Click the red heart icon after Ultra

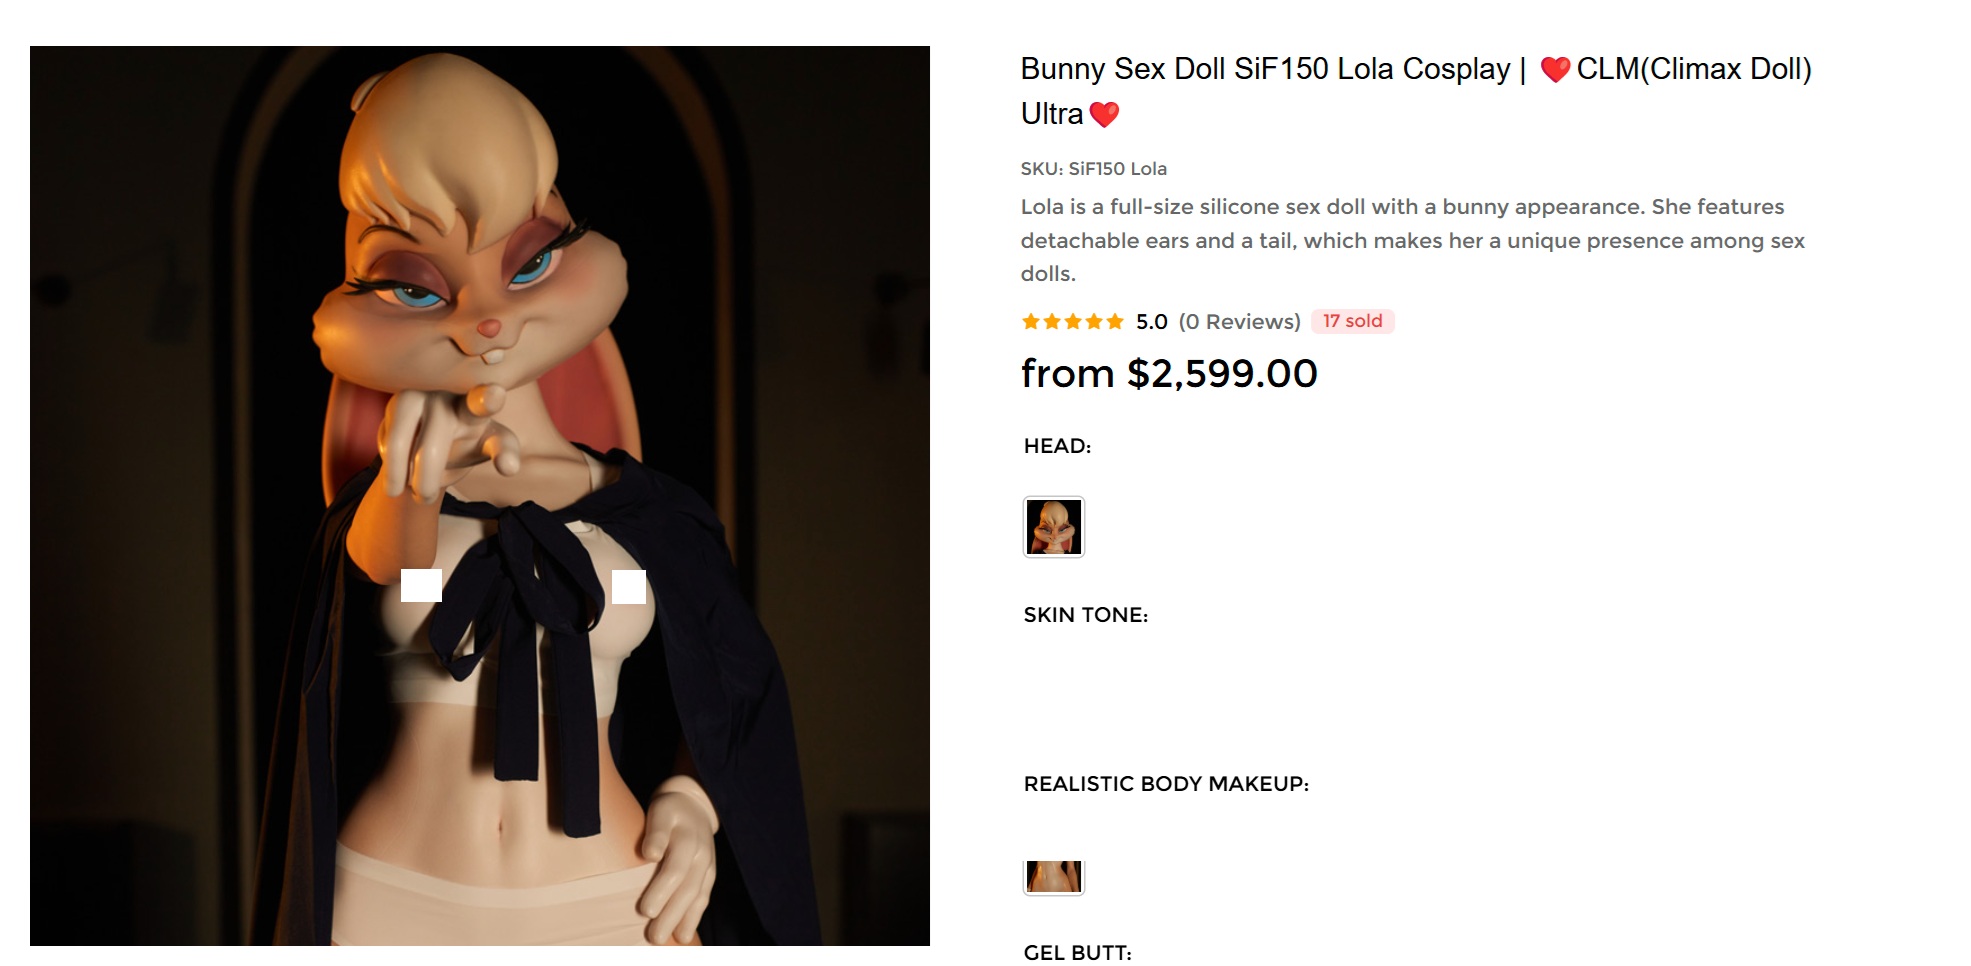1104,115
